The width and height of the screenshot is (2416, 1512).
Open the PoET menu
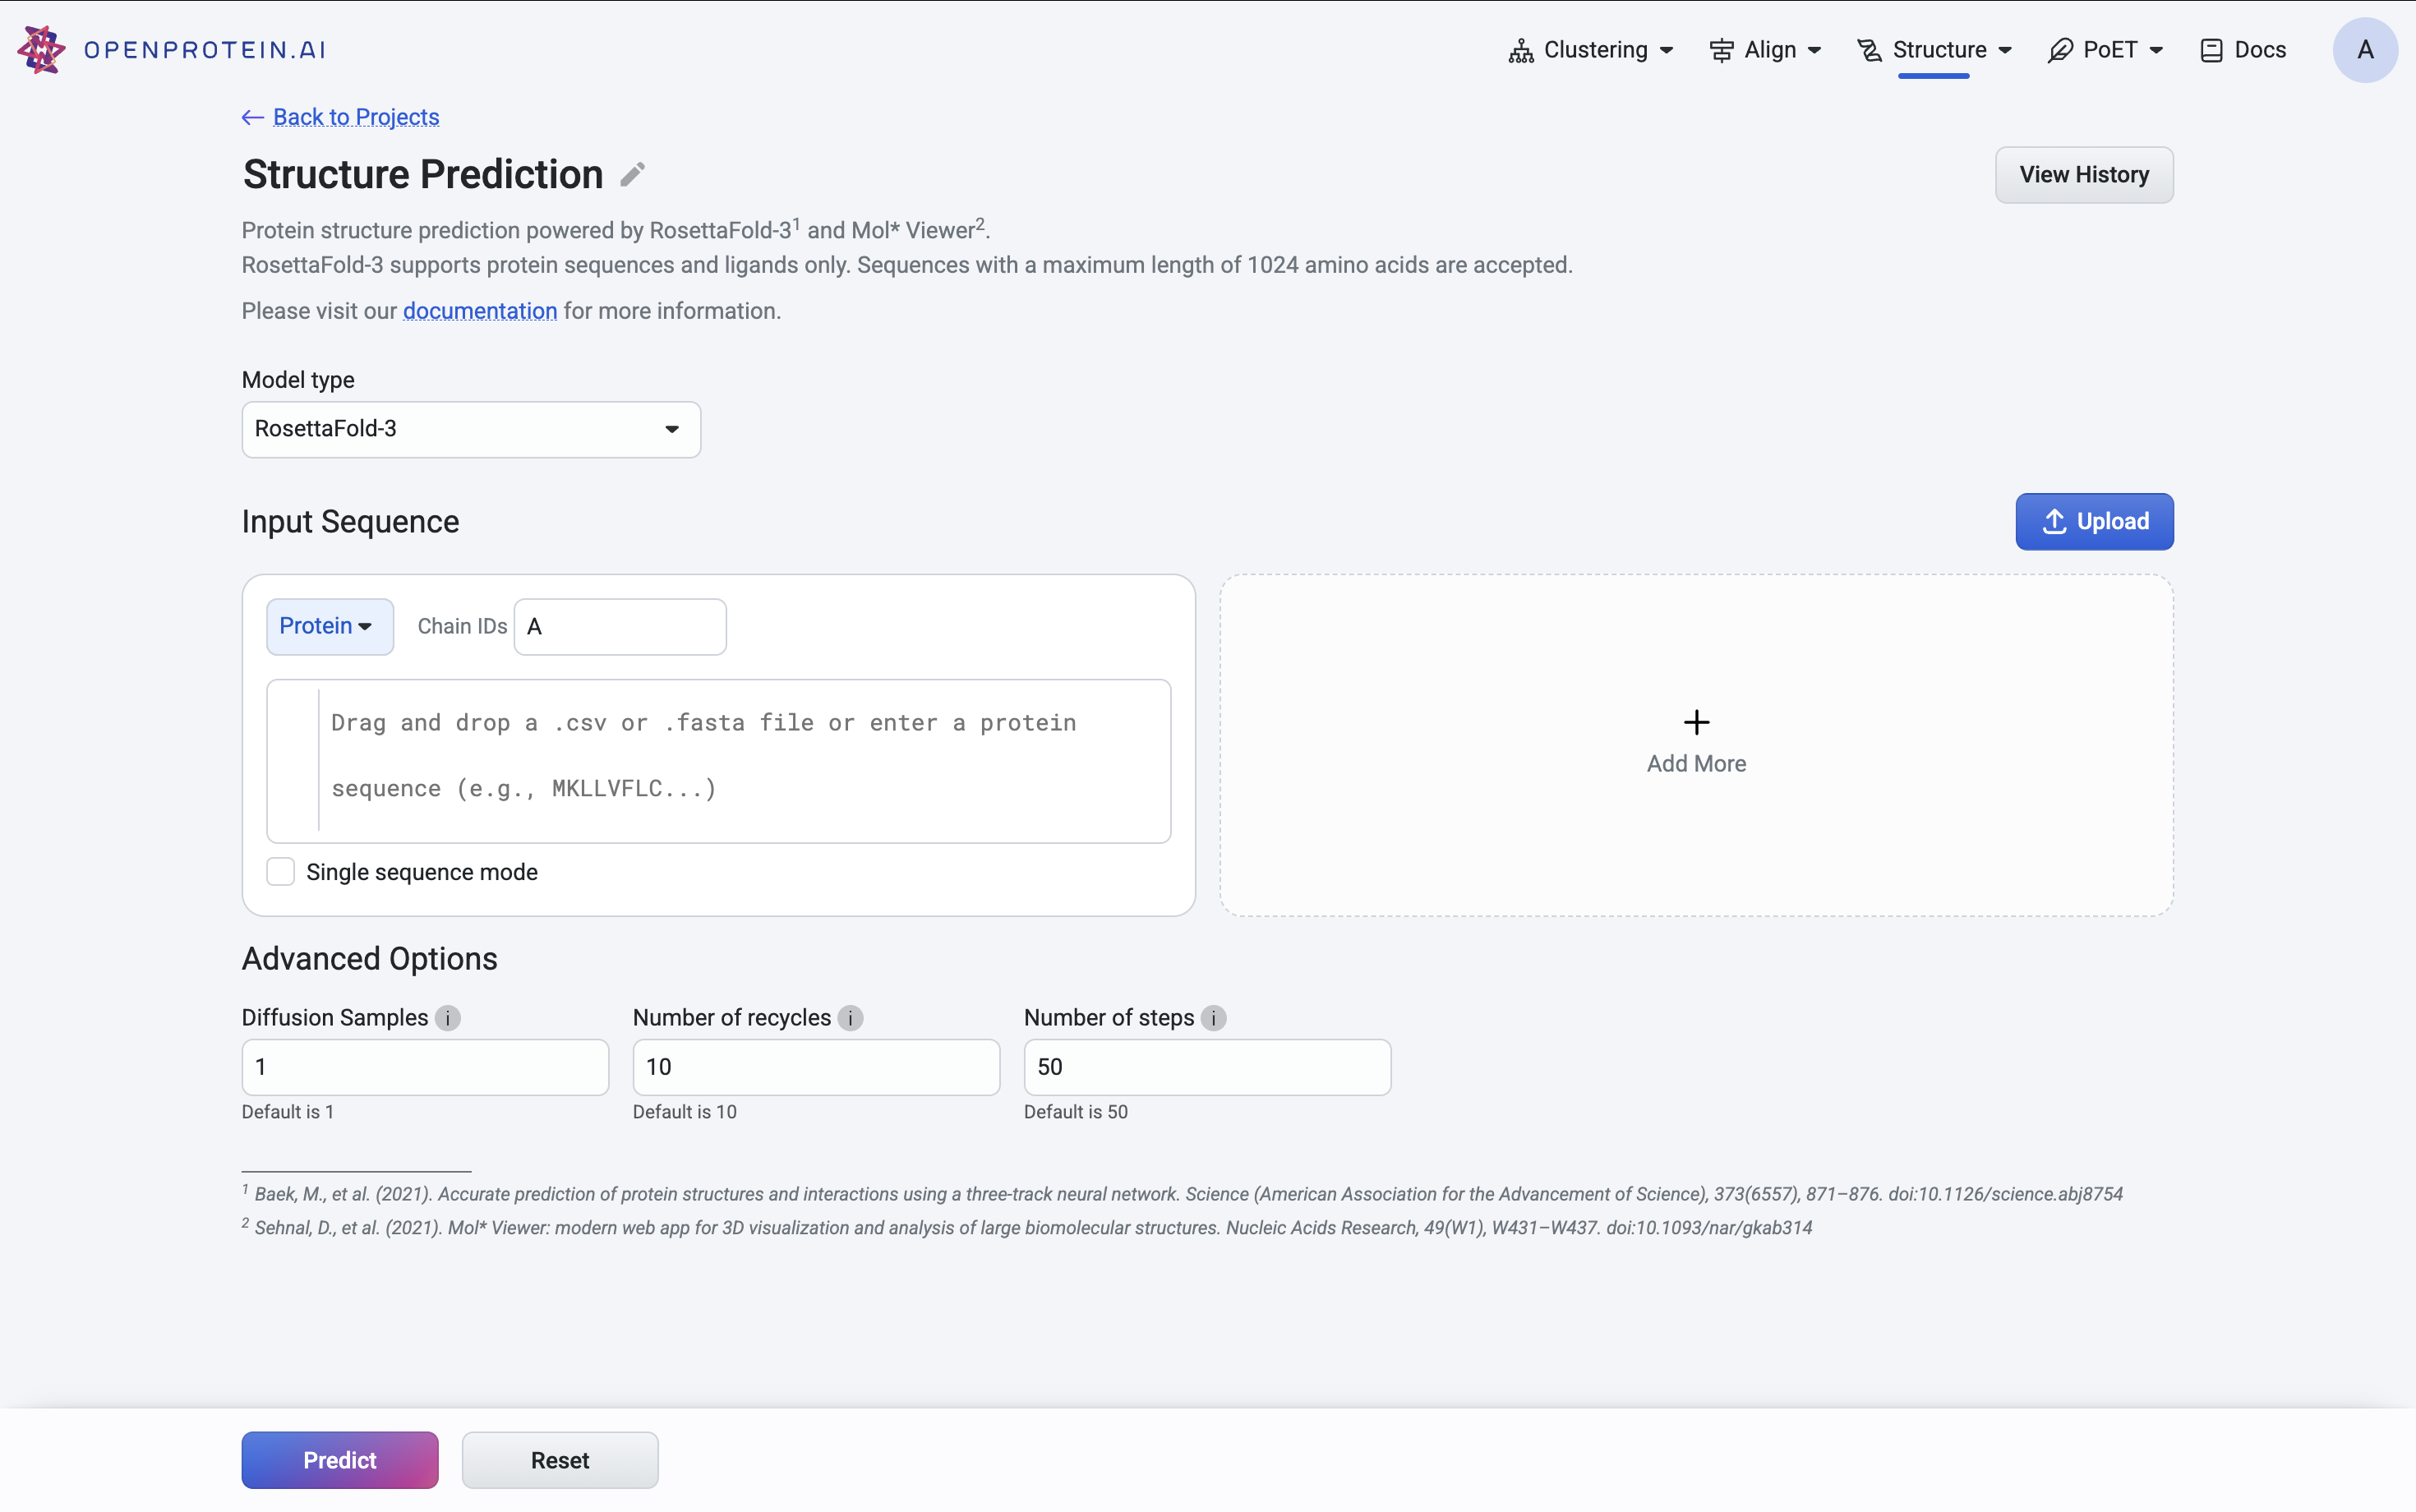2106,50
